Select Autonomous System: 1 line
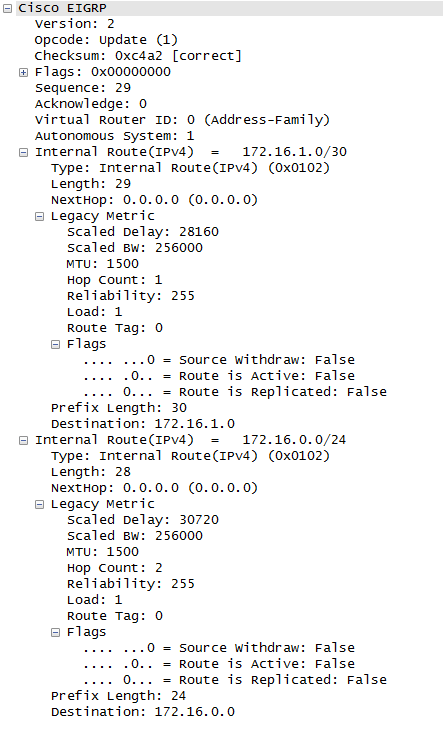Screen dimensions: 443x730 (x=114, y=136)
